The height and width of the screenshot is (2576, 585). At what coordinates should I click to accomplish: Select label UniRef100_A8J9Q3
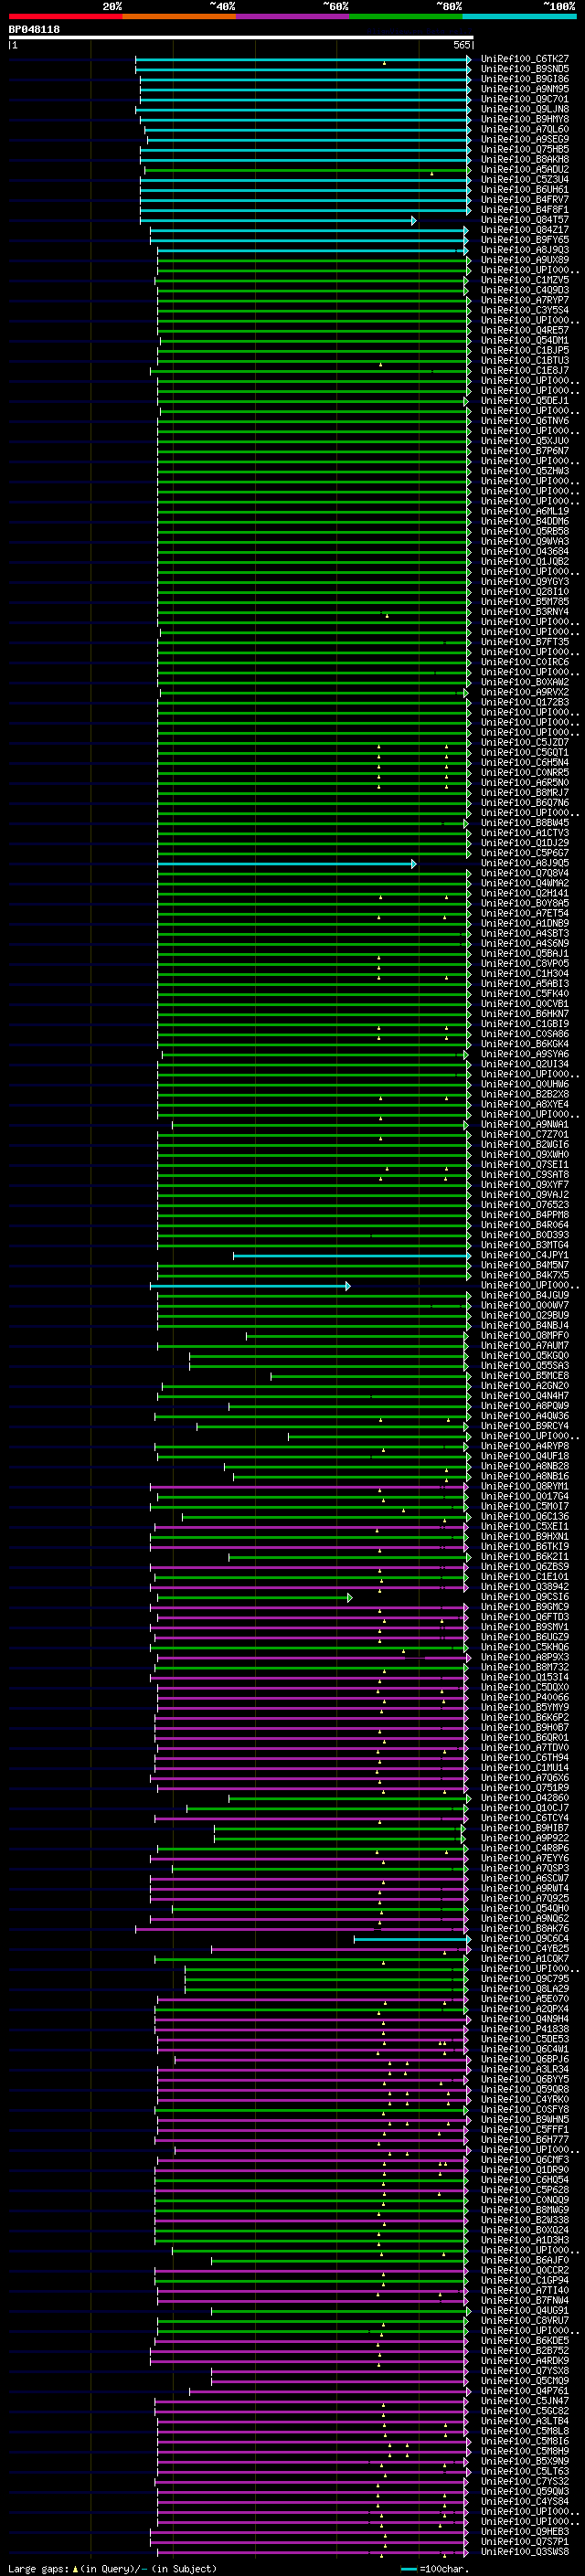[x=524, y=250]
